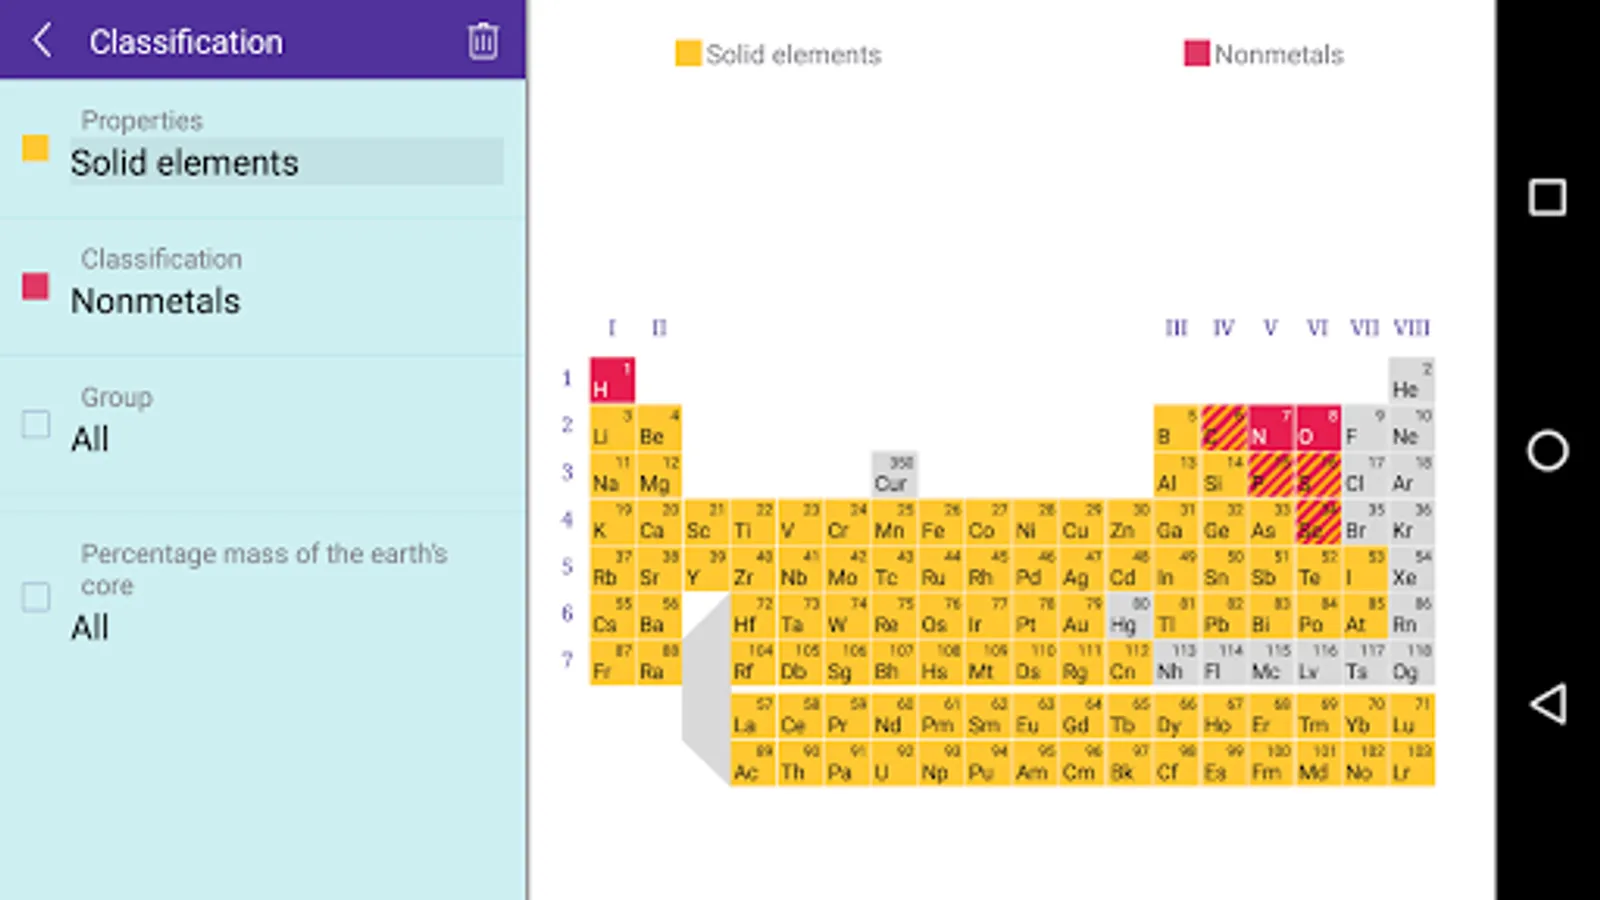Tap the yellow Solid elements color swatch
The height and width of the screenshot is (900, 1600).
point(36,149)
